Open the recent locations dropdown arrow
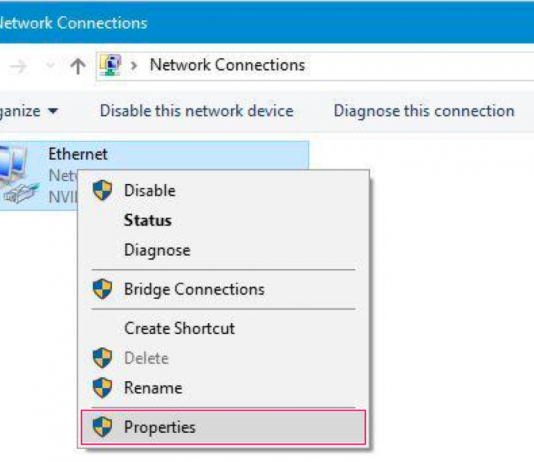 50,65
